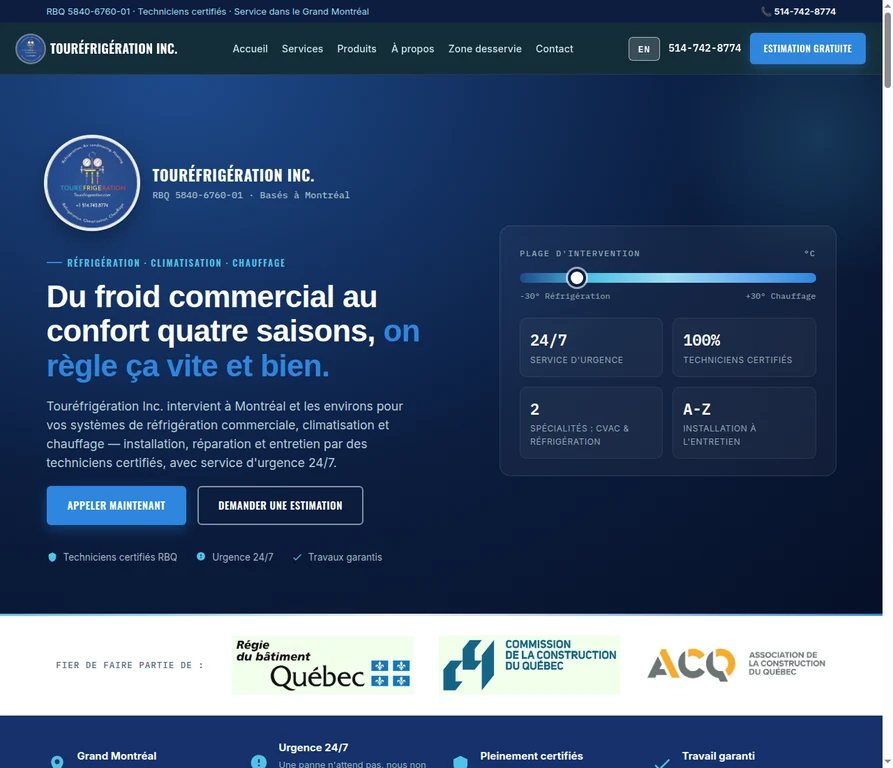Click the +30° Chauffage label
Viewport: 893px width, 768px height.
(x=780, y=296)
